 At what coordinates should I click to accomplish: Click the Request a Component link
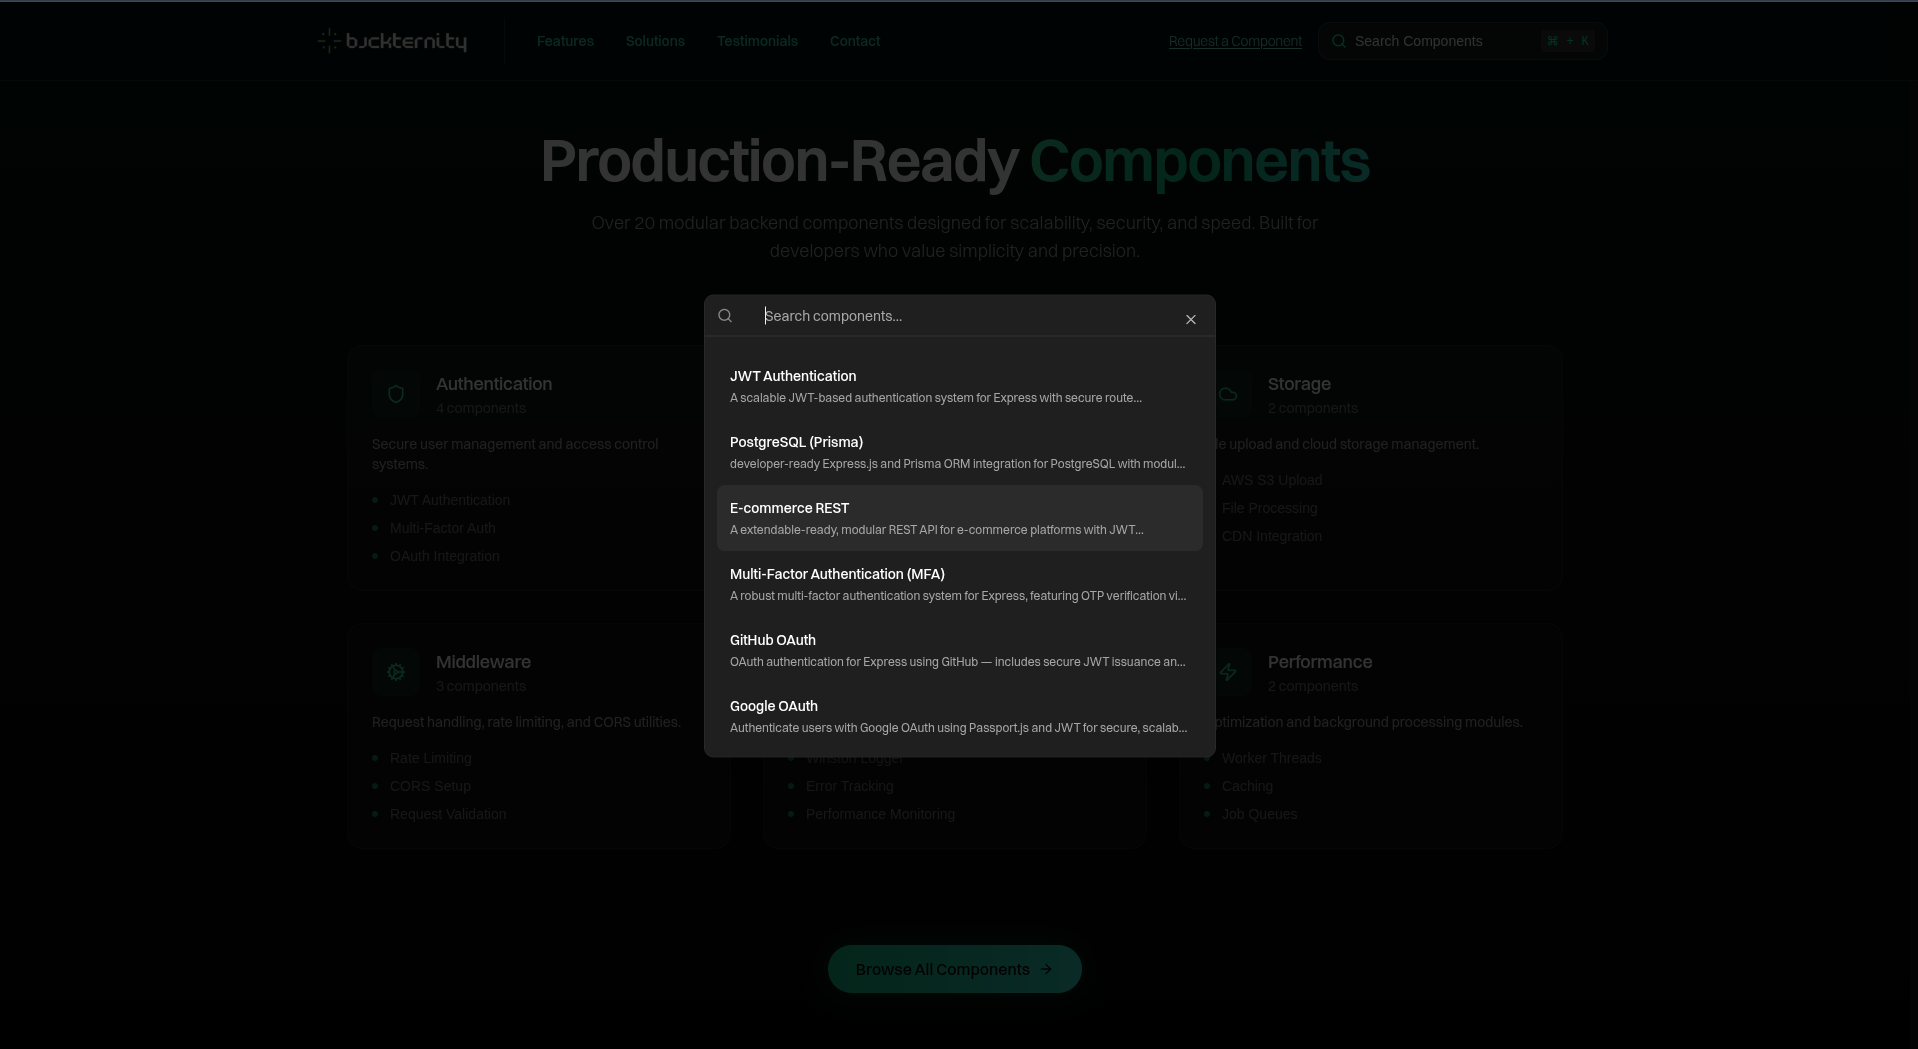(1235, 41)
